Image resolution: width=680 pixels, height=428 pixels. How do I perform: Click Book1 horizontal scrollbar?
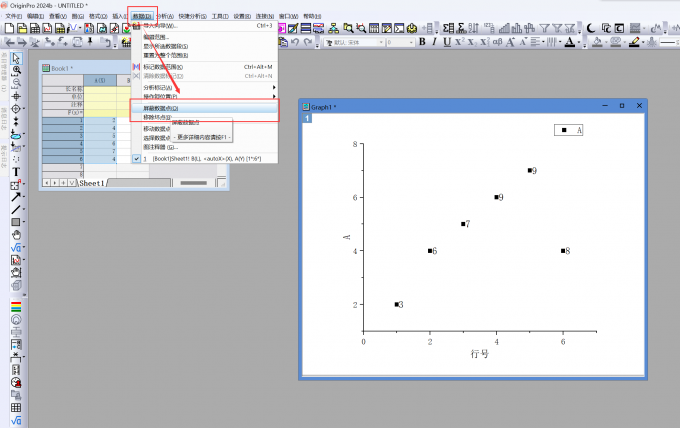click(x=193, y=183)
